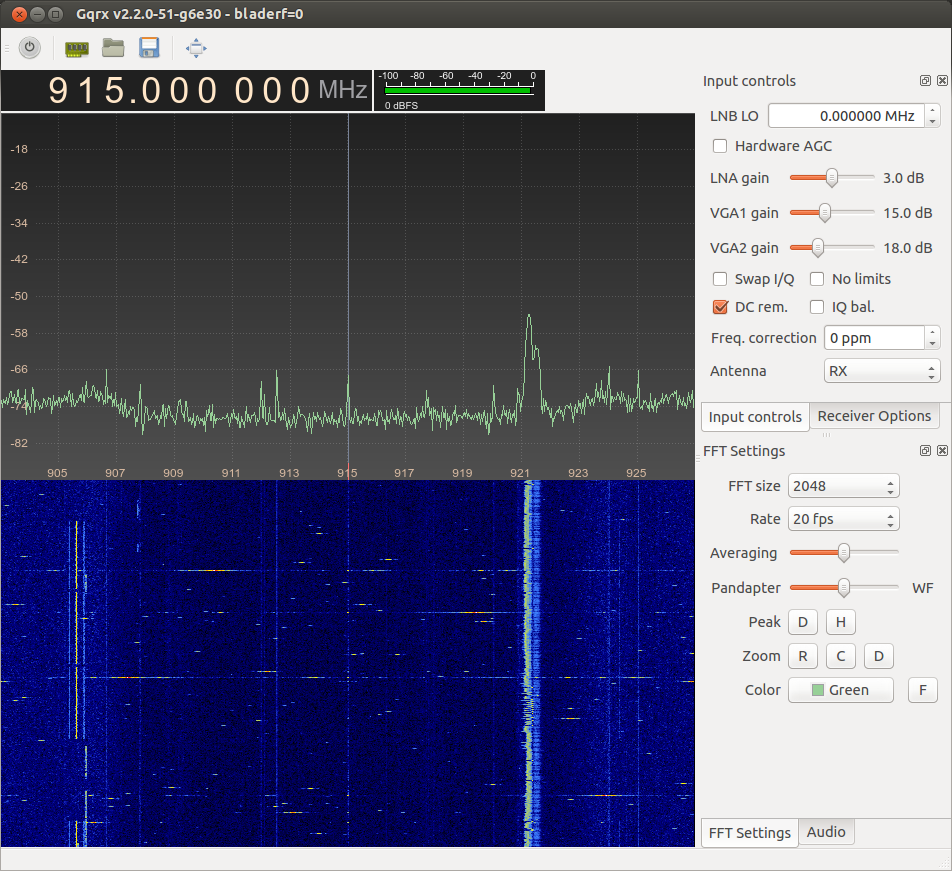Enable the Hardware AGC checkbox
Screen dimensions: 952x871
coord(720,146)
